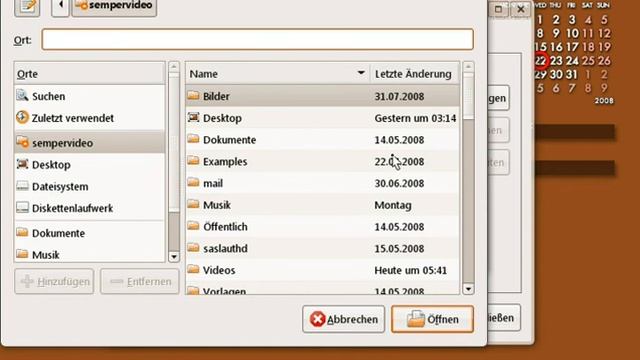Click the Examples folder icon
This screenshot has width=640, height=360.
[x=193, y=161]
